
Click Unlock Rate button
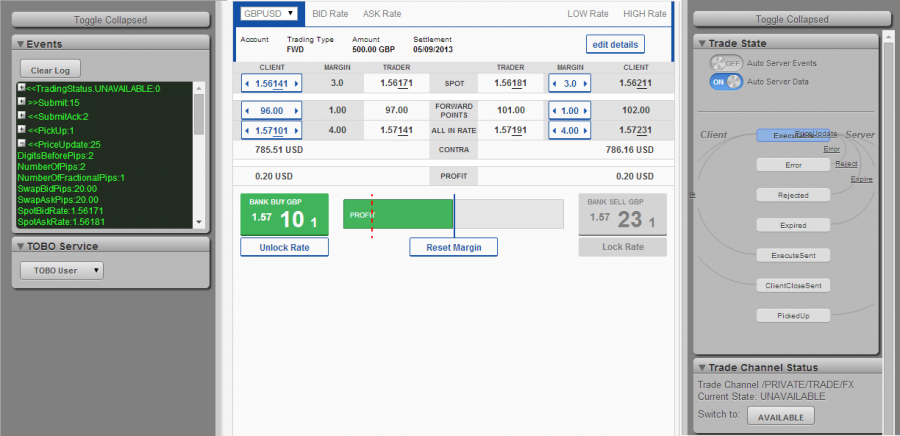coord(284,247)
